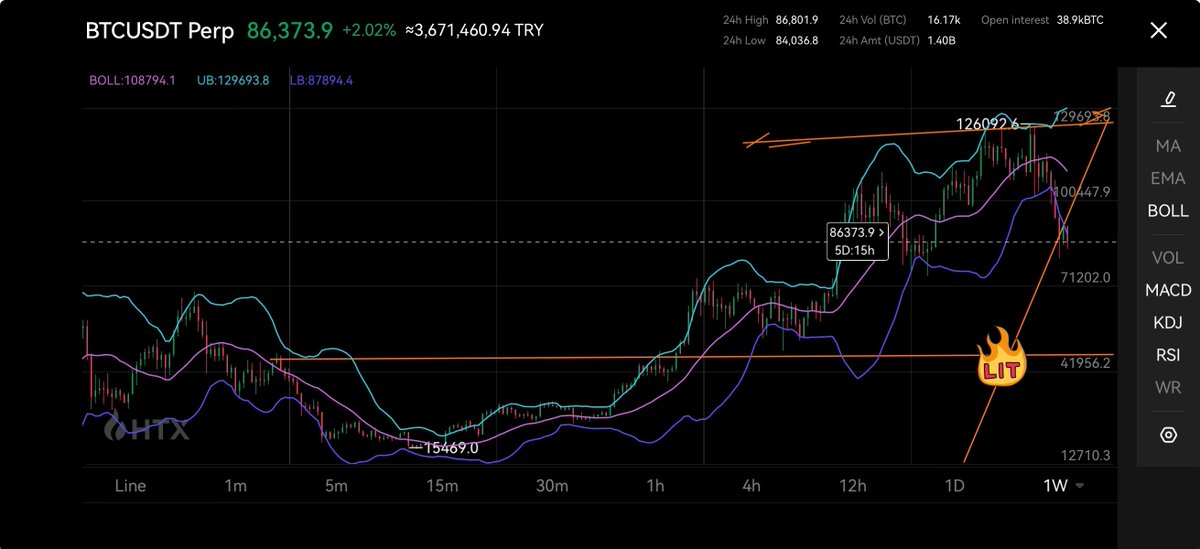Click the 126092.6 high price marker
This screenshot has height=549, width=1200.
coord(987,124)
